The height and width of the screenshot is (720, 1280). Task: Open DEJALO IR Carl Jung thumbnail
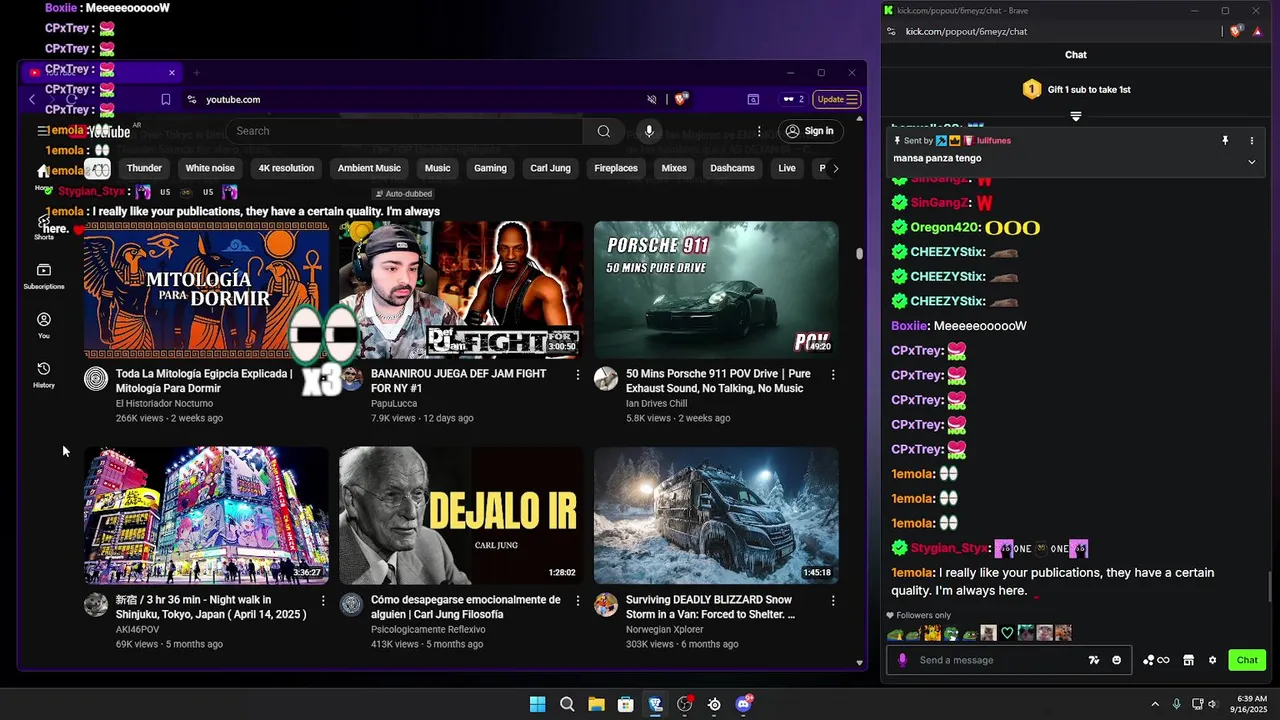[461, 516]
